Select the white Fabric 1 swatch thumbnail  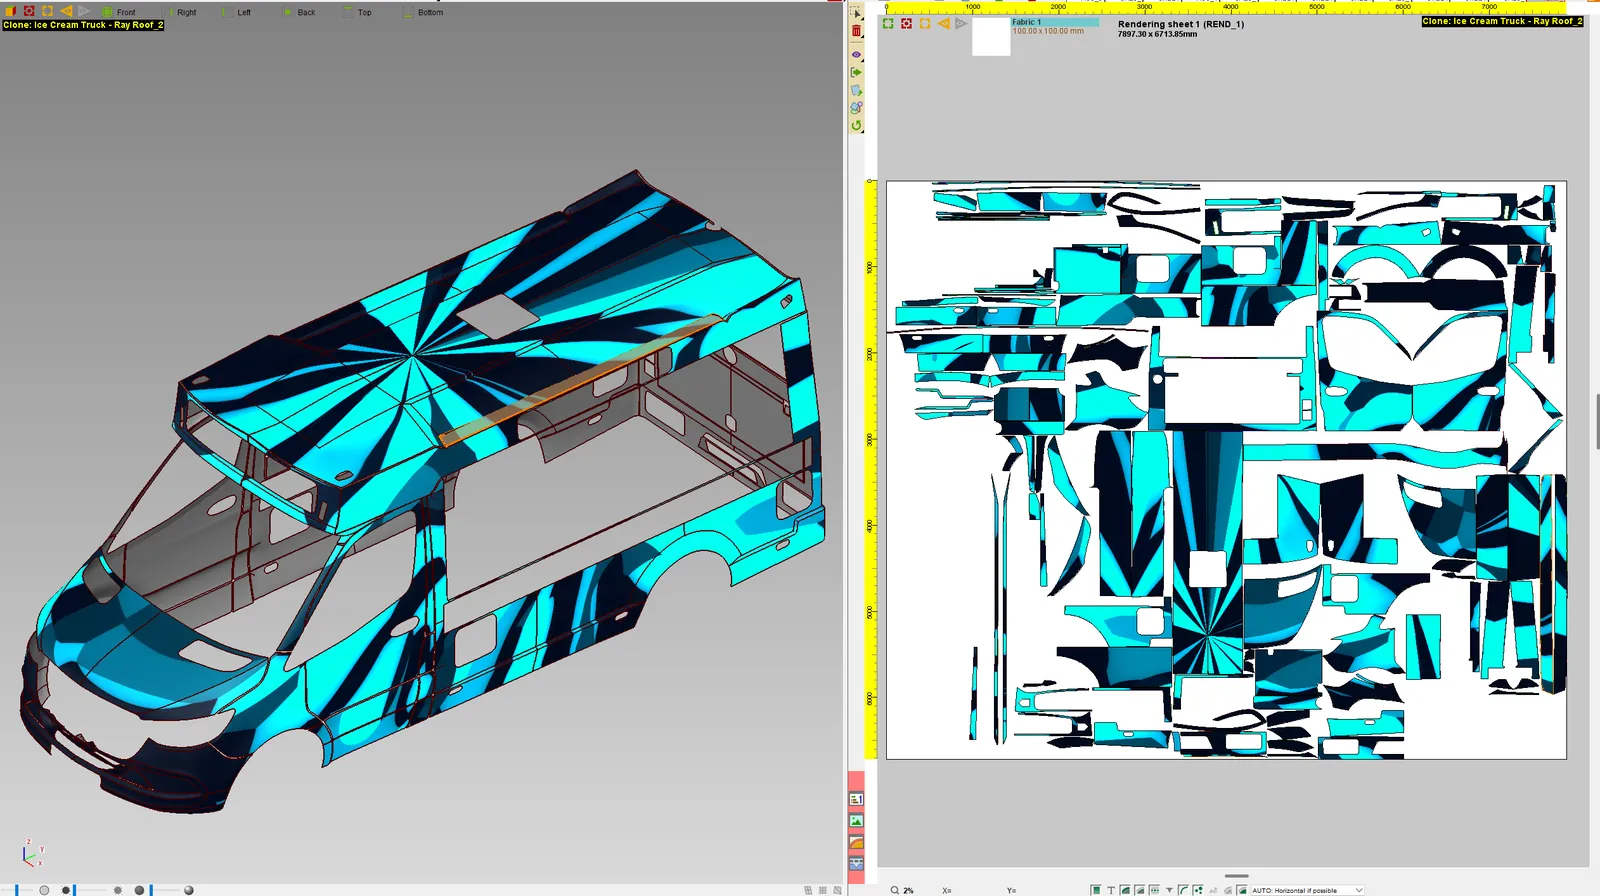tap(991, 36)
